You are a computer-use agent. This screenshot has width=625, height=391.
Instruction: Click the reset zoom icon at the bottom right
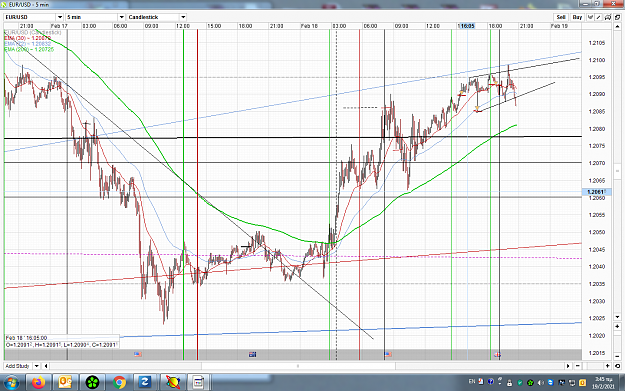coord(617,366)
